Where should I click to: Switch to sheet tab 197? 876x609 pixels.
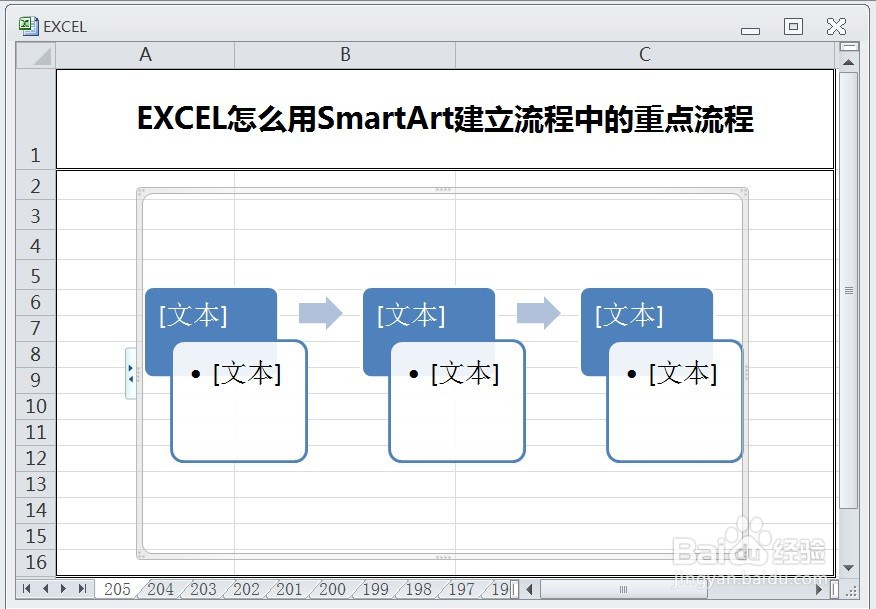click(461, 589)
